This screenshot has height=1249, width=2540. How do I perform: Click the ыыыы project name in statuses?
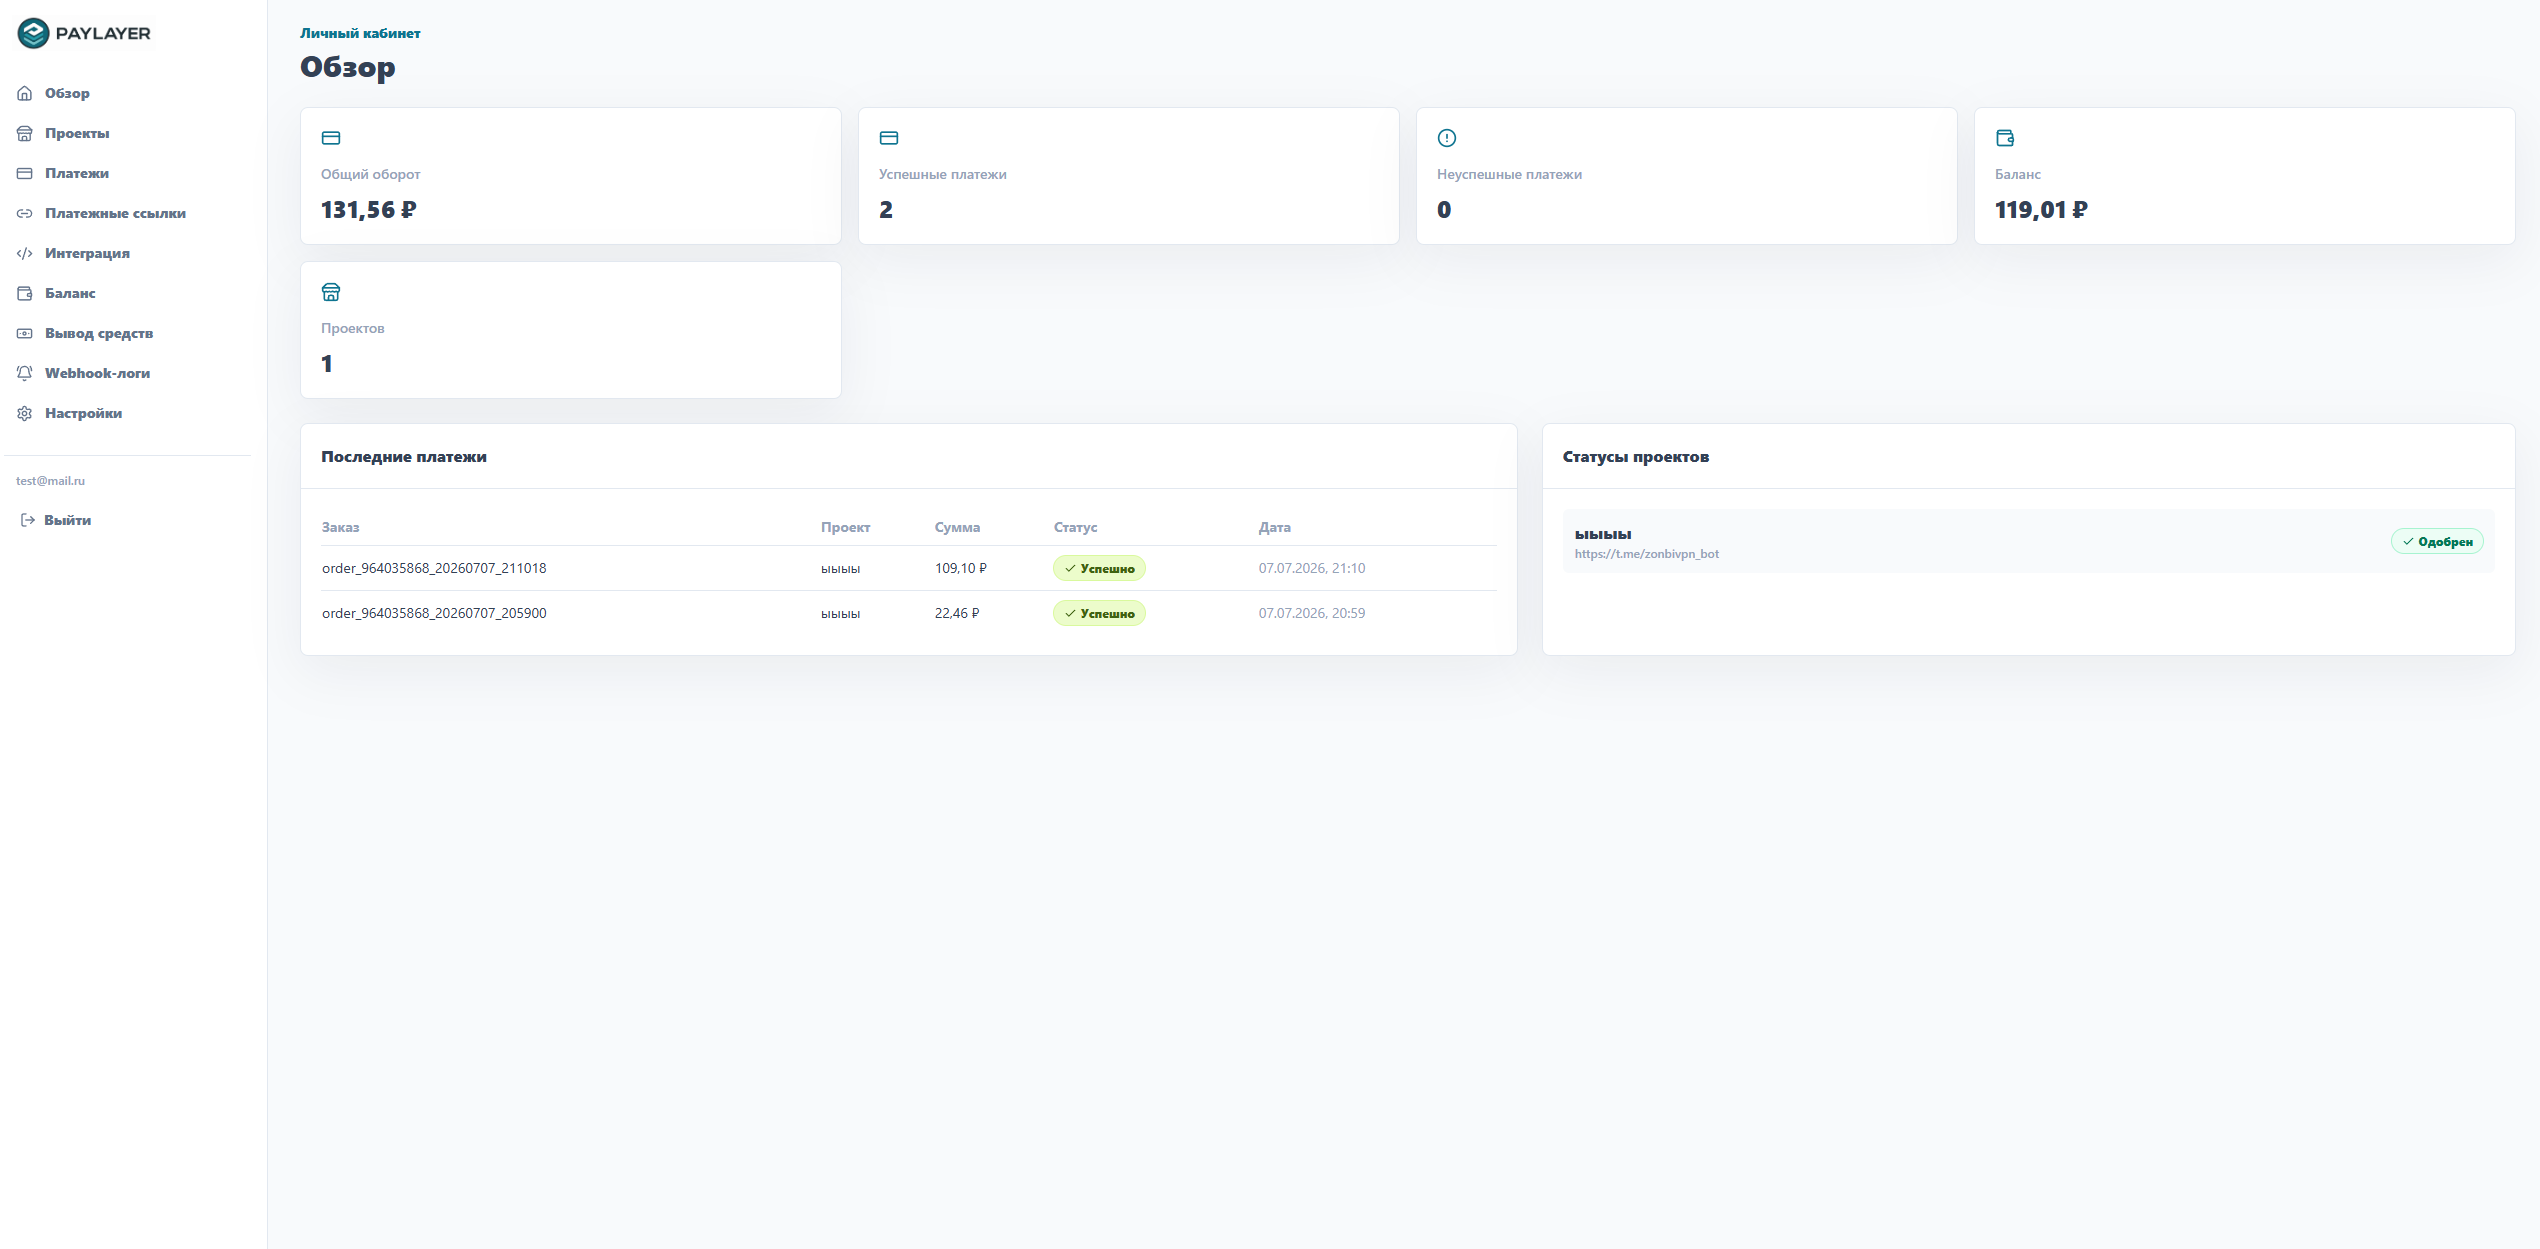(1602, 534)
